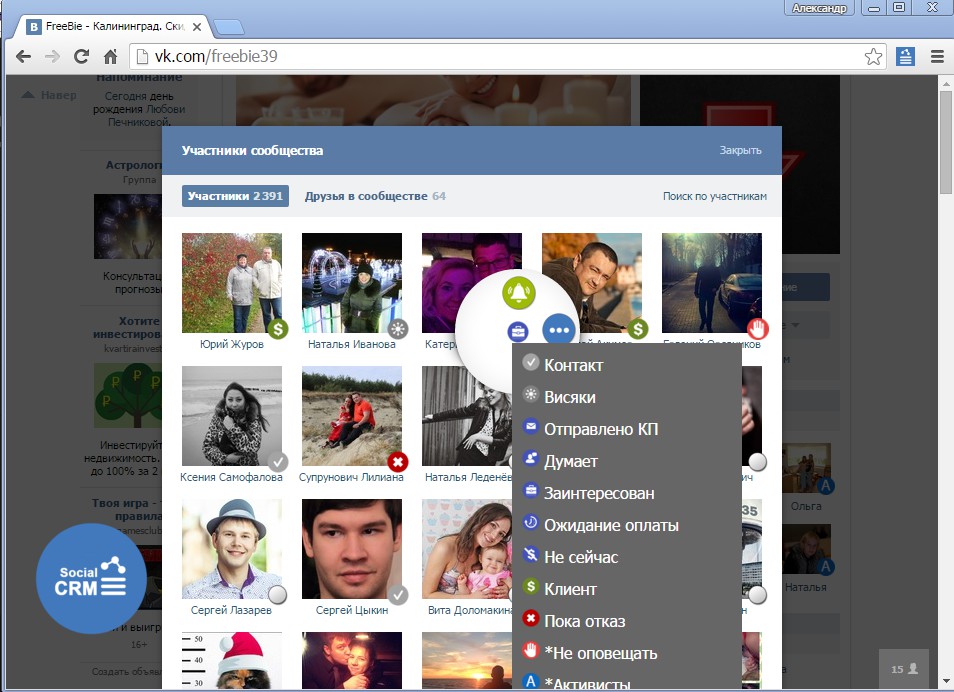Open the three-dots more statuses button
Image resolution: width=954 pixels, height=692 pixels.
(x=559, y=330)
